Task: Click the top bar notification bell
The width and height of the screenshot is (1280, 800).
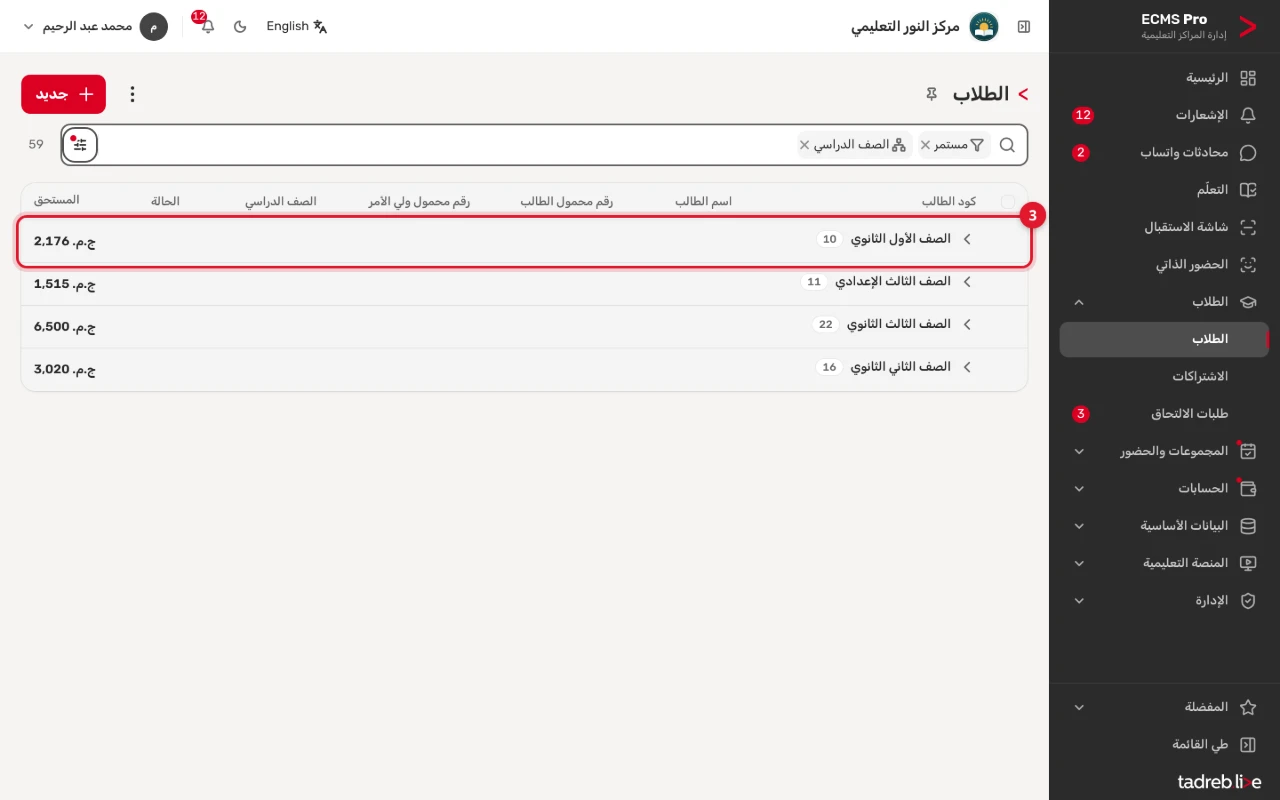Action: click(x=207, y=26)
